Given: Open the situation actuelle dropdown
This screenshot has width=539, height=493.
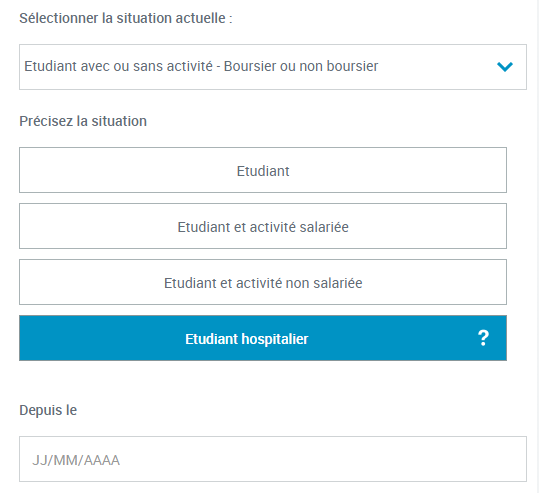Looking at the screenshot, I should (273, 67).
